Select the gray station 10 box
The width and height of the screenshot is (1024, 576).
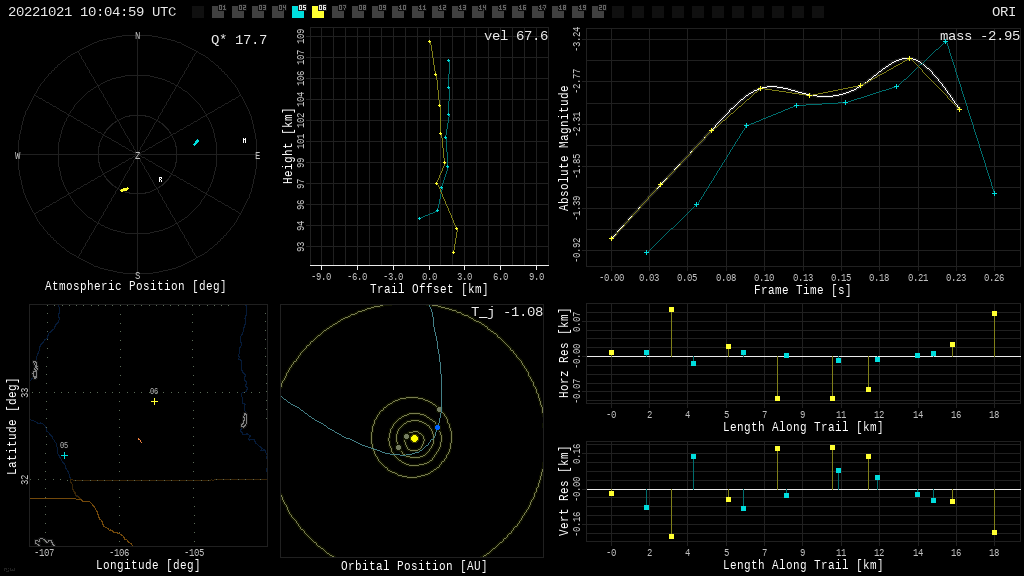[398, 12]
